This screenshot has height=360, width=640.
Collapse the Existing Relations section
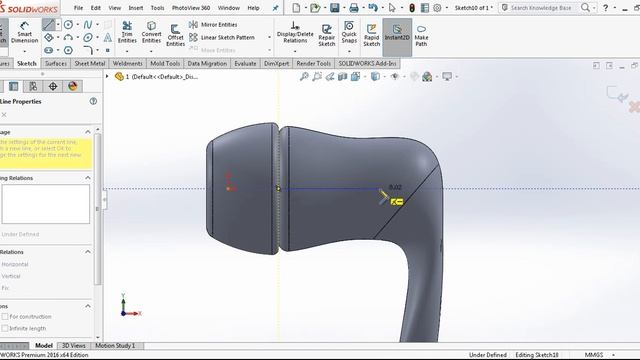[x=88, y=178]
